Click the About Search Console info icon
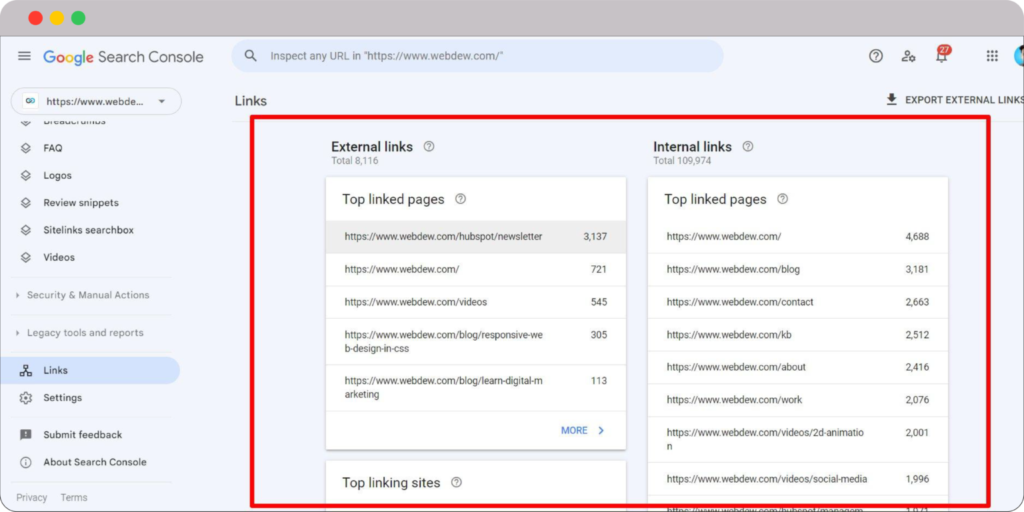 [25, 462]
